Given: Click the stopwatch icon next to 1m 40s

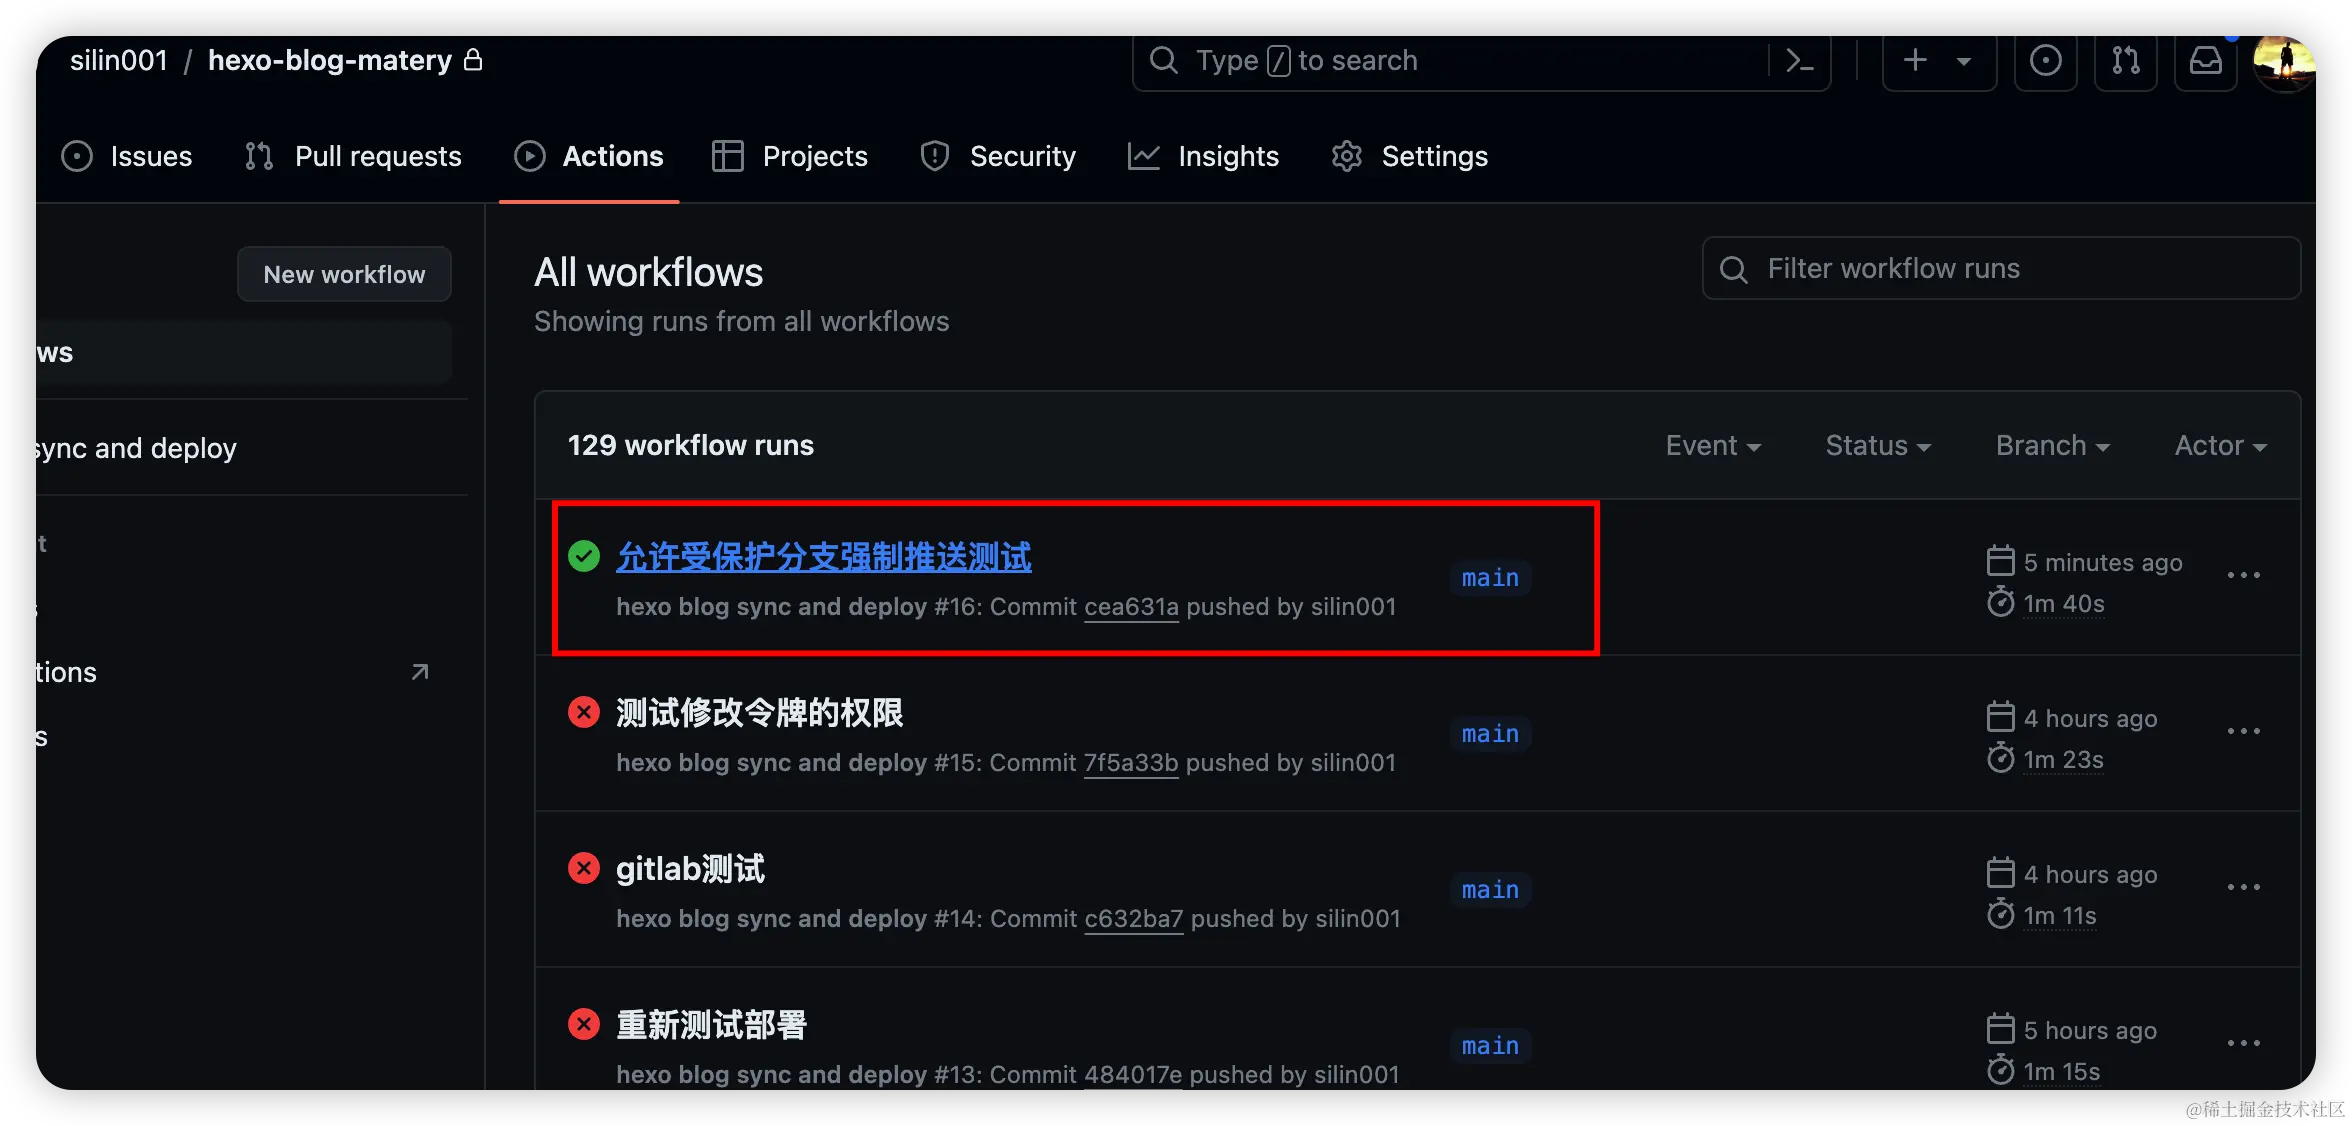Looking at the screenshot, I should coord(2000,602).
